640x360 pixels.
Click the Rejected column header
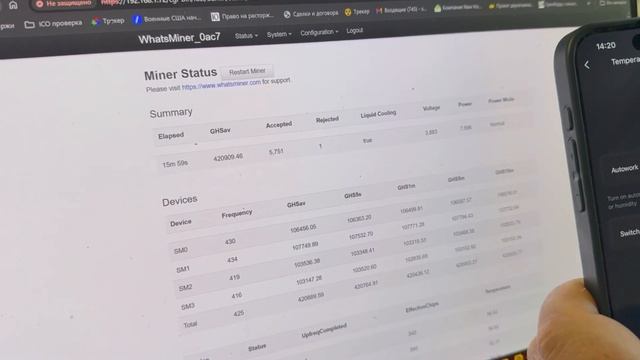tap(327, 120)
